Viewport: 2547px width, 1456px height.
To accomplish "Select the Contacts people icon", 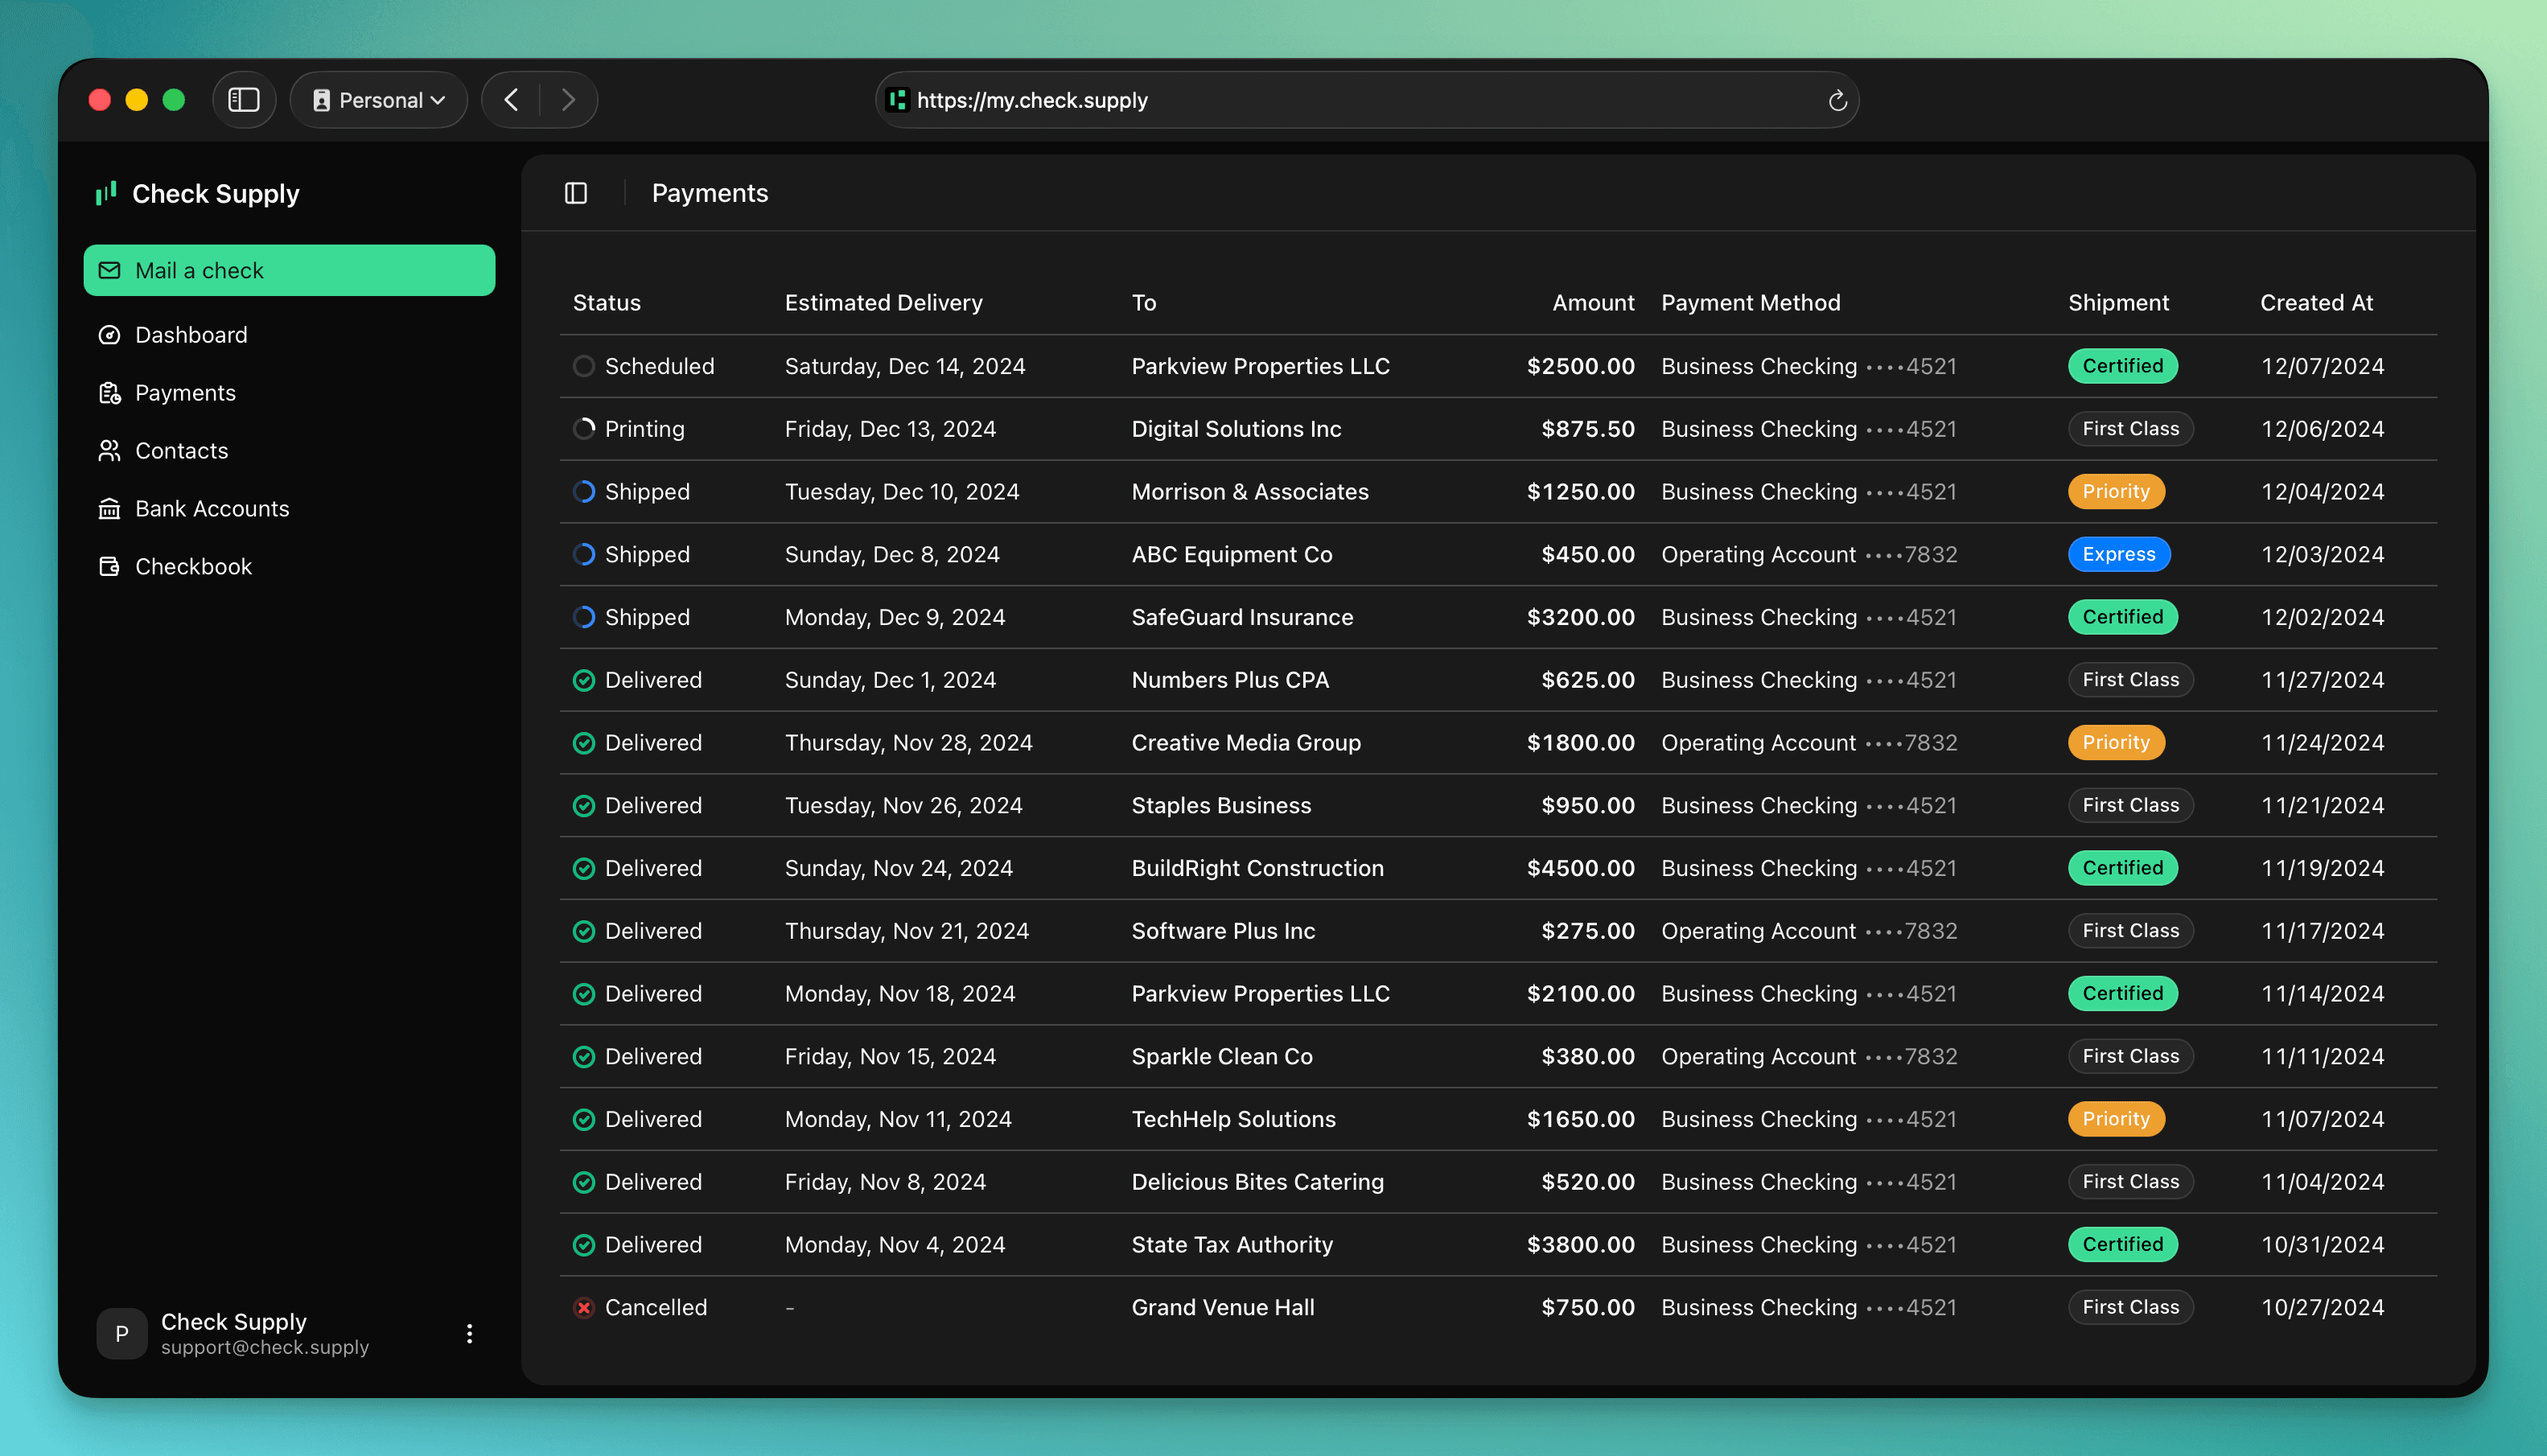I will tap(109, 450).
